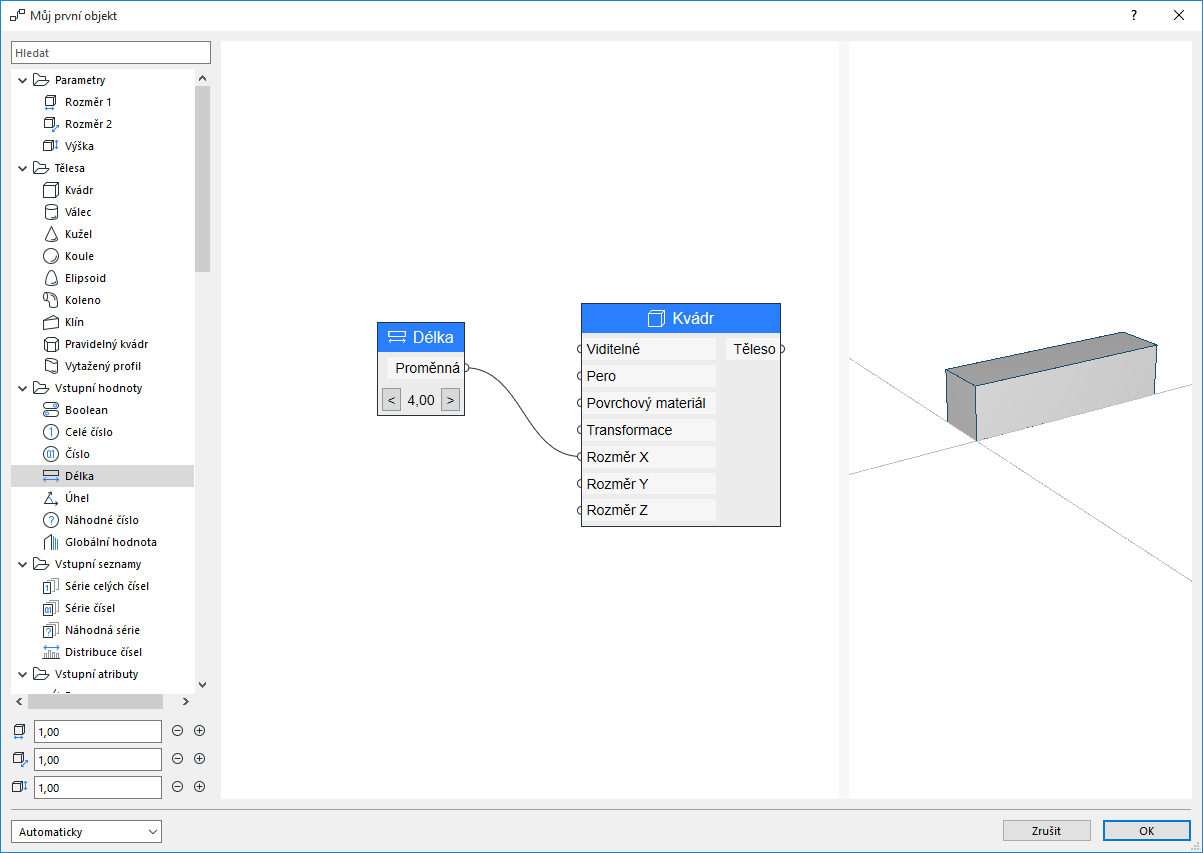Click the first dimension value field

[98, 732]
